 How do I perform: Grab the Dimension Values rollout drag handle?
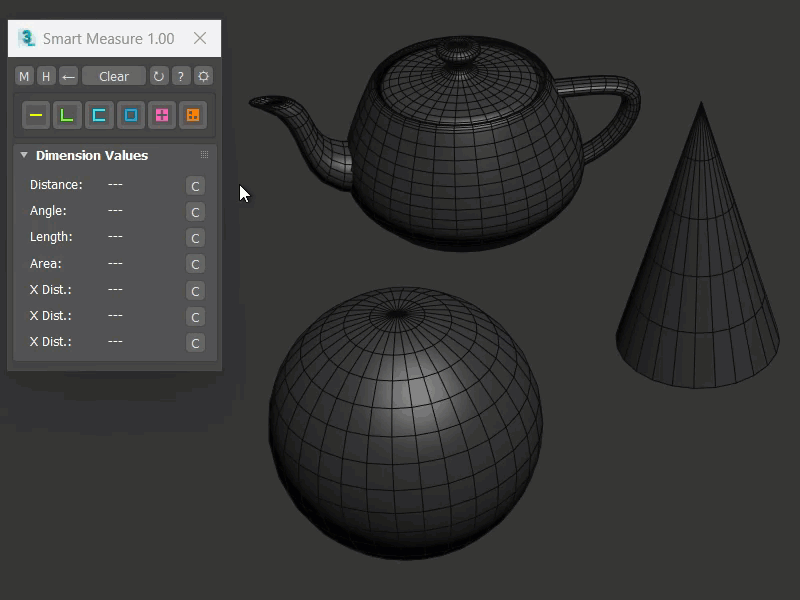tap(204, 155)
